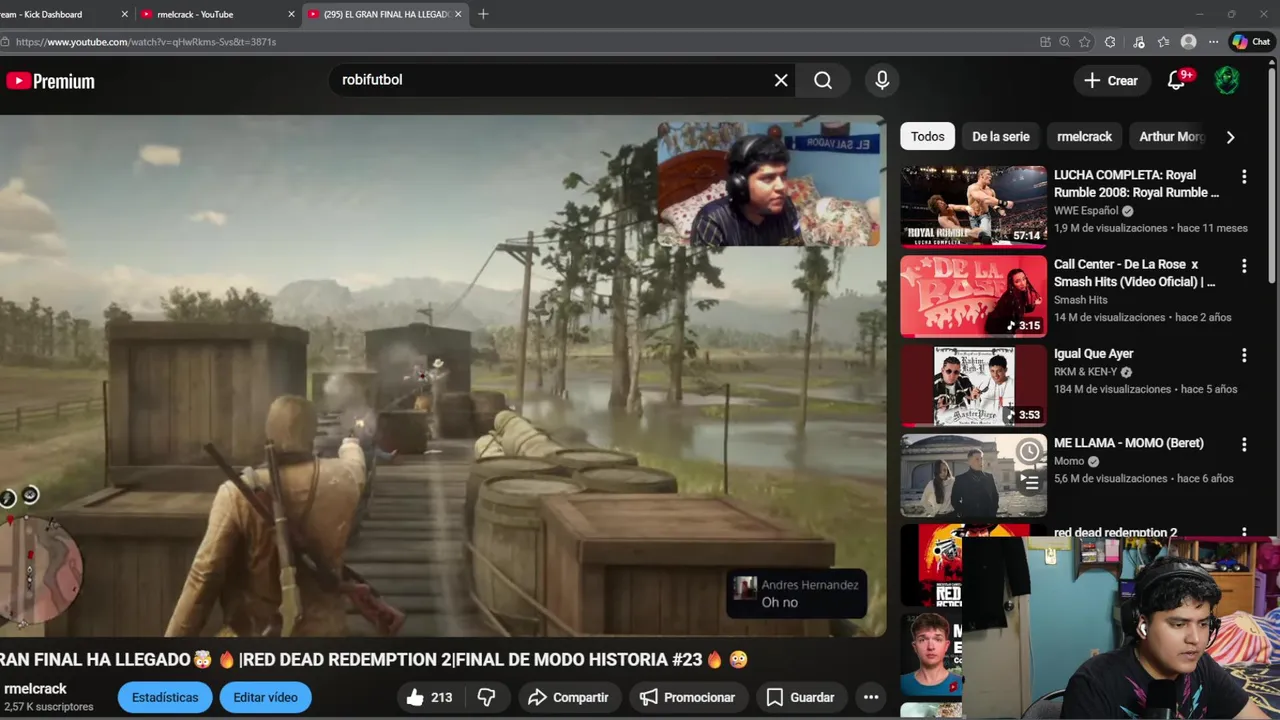Viewport: 1280px width, 720px height.
Task: Open browser settings and more menu
Action: (x=1213, y=42)
